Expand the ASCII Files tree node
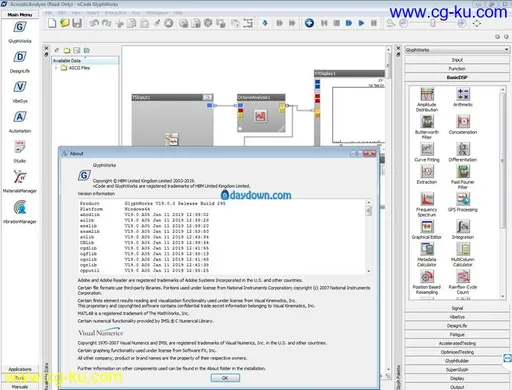The image size is (512, 390). (56, 68)
